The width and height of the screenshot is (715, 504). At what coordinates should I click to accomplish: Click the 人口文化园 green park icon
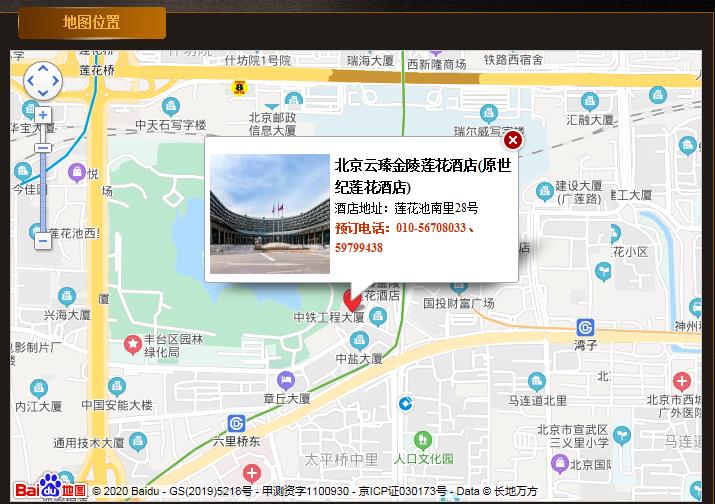[x=423, y=441]
